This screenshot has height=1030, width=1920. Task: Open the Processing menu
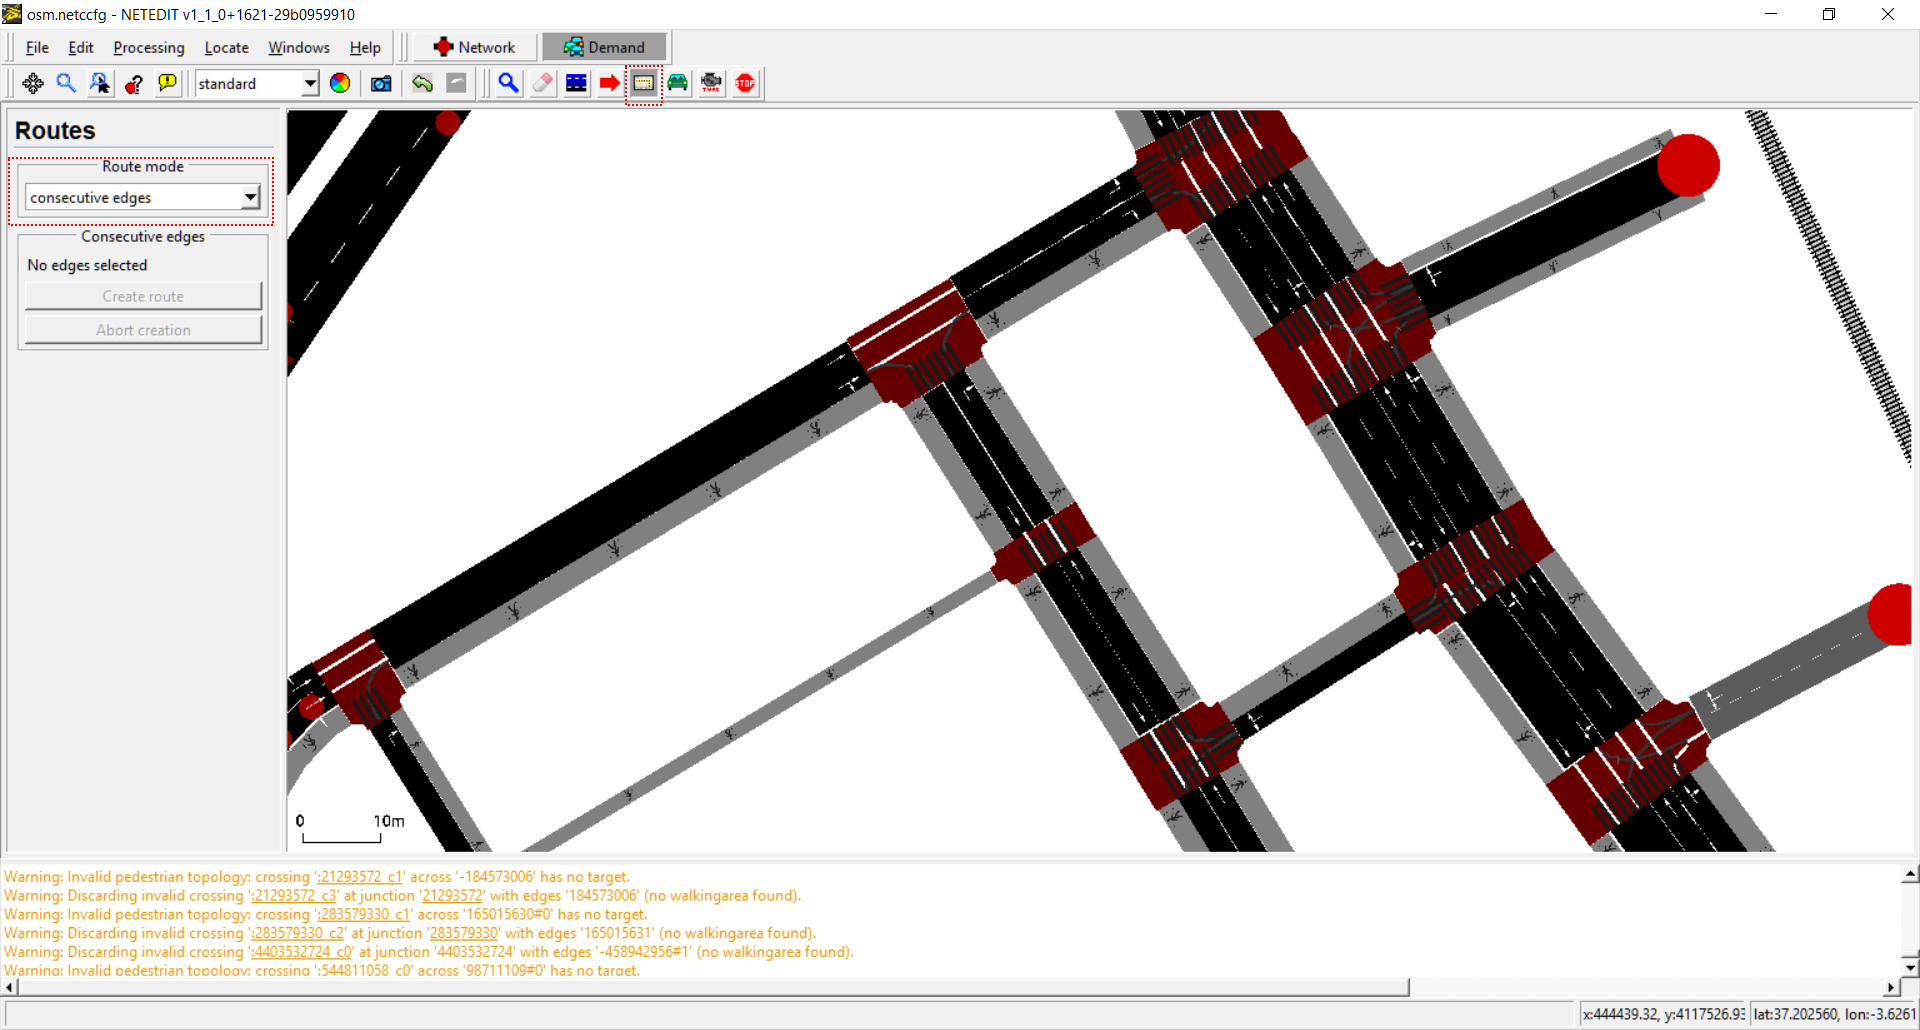coord(148,48)
